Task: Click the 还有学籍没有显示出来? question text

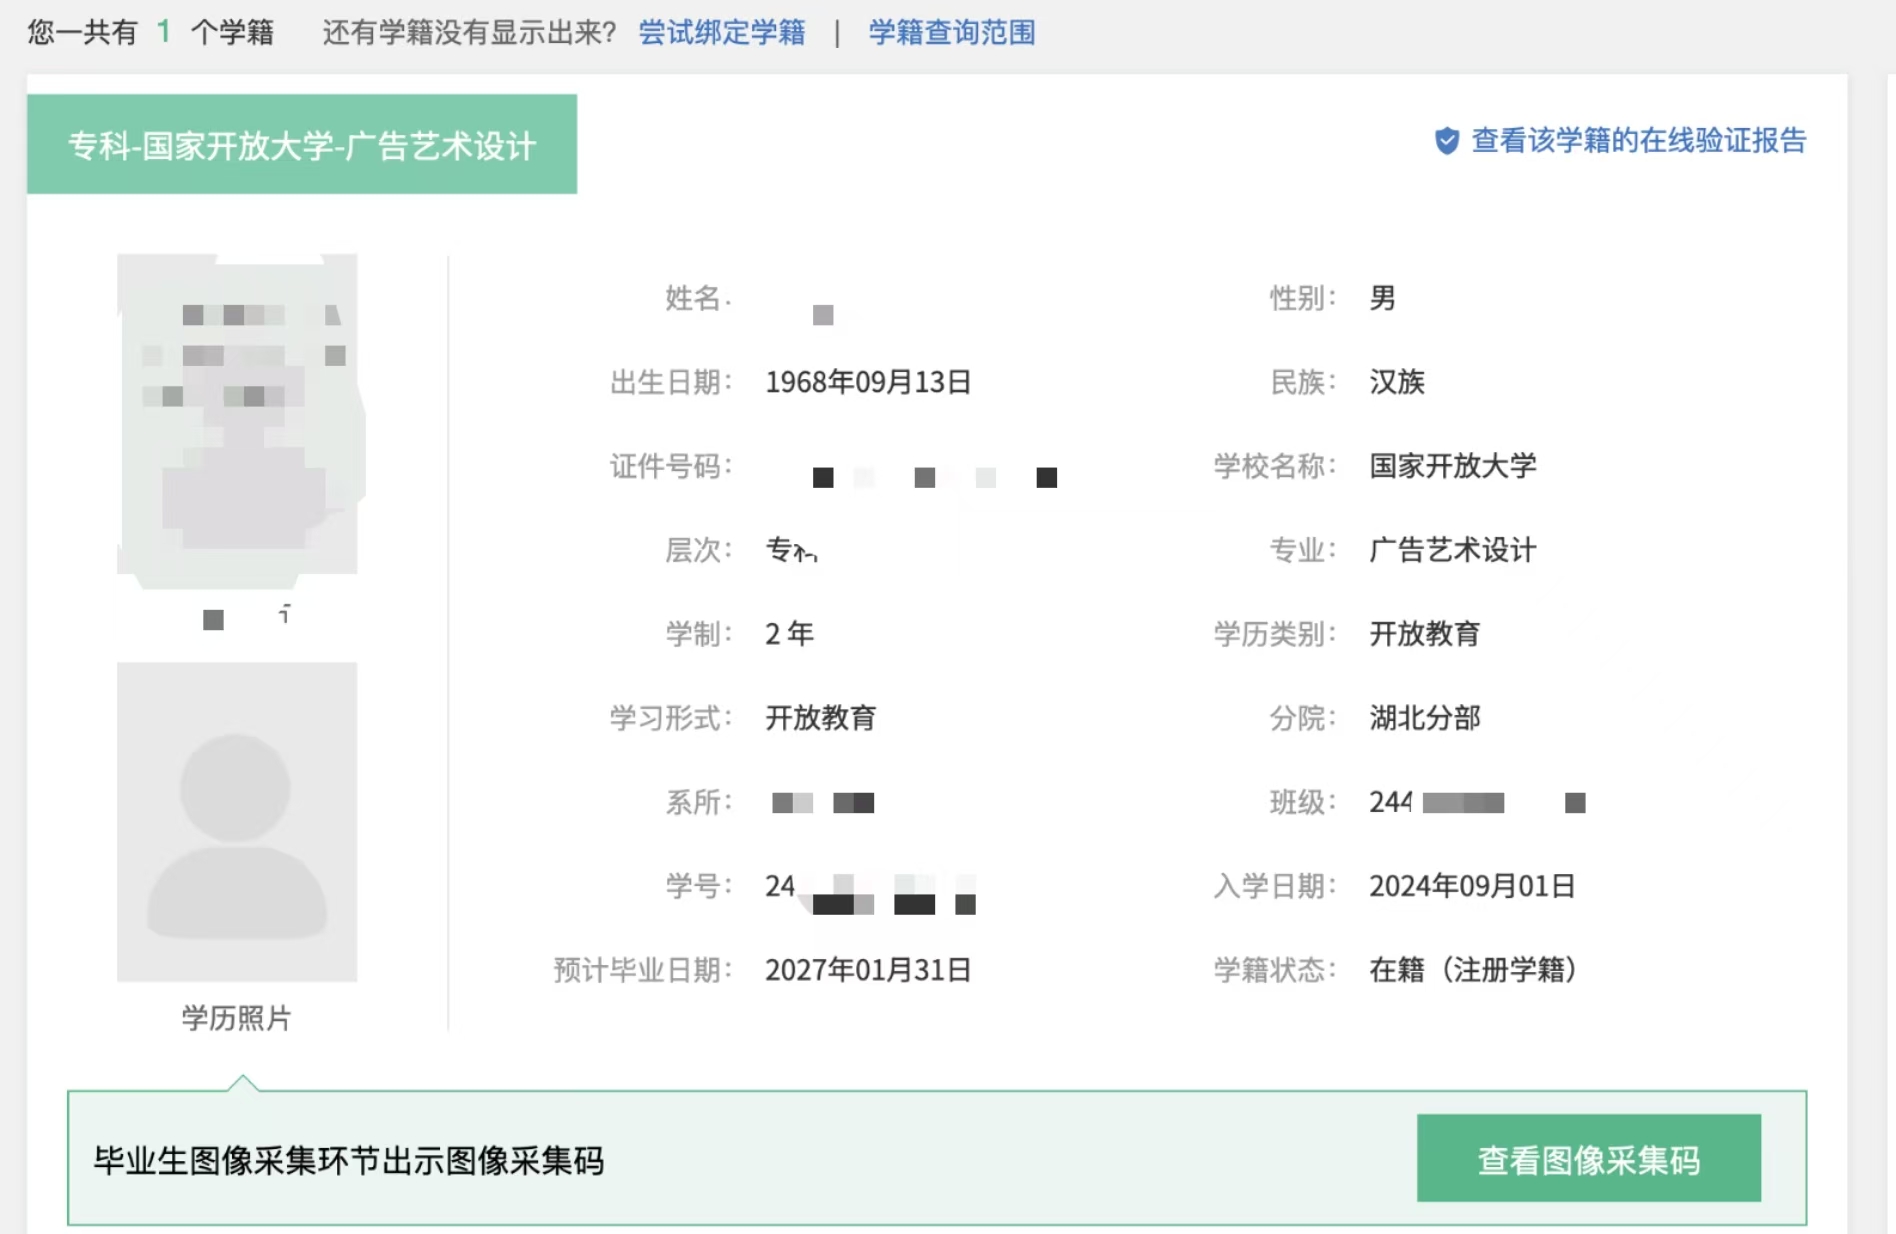Action: pos(469,33)
